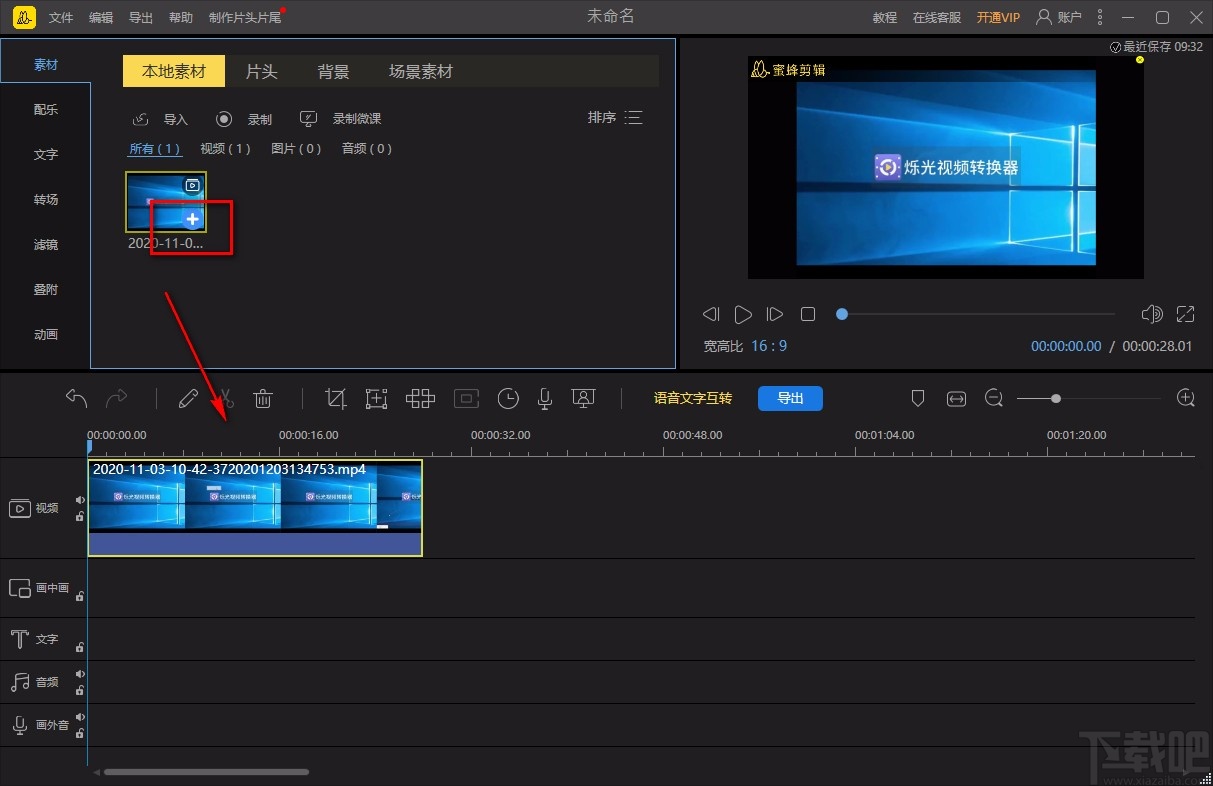Click 语音文字互转 link
This screenshot has width=1213, height=786.
point(693,398)
